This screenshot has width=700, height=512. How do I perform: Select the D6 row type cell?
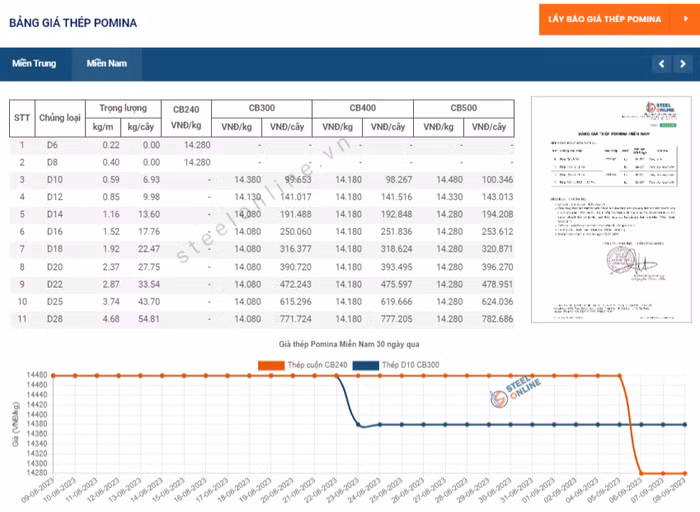point(52,145)
